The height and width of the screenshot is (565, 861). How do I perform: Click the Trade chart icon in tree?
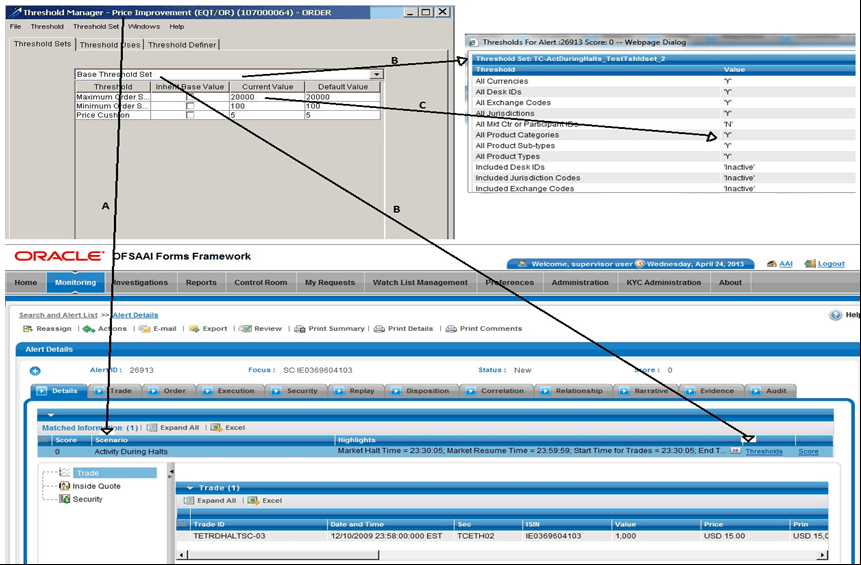(x=65, y=472)
